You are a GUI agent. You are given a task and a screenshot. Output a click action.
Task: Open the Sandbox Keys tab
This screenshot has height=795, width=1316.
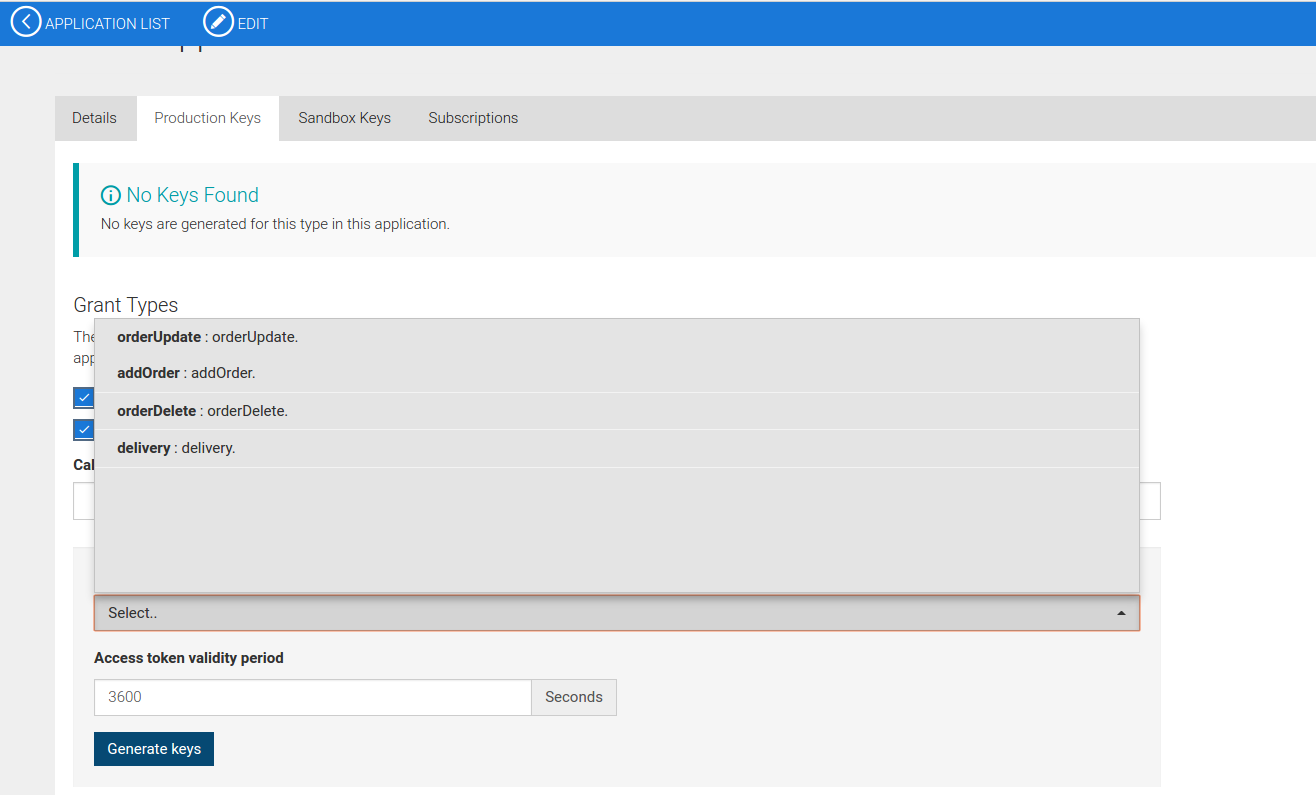(x=344, y=117)
